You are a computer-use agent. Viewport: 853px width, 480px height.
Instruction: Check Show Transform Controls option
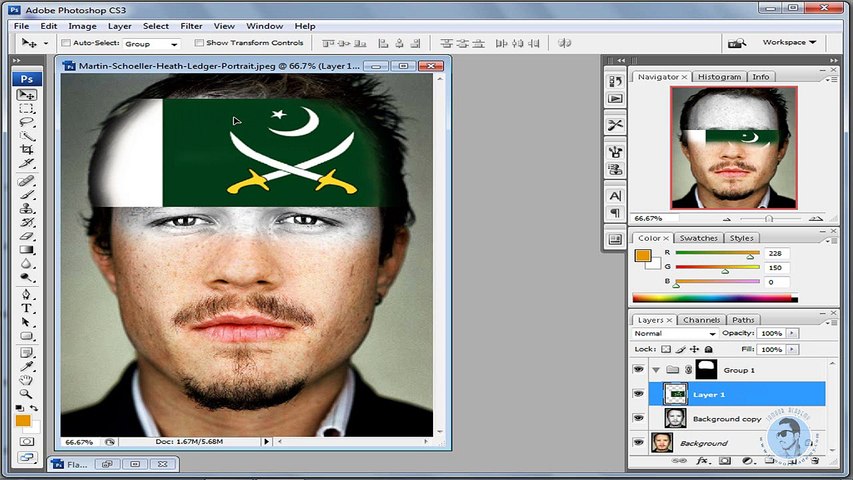point(199,43)
